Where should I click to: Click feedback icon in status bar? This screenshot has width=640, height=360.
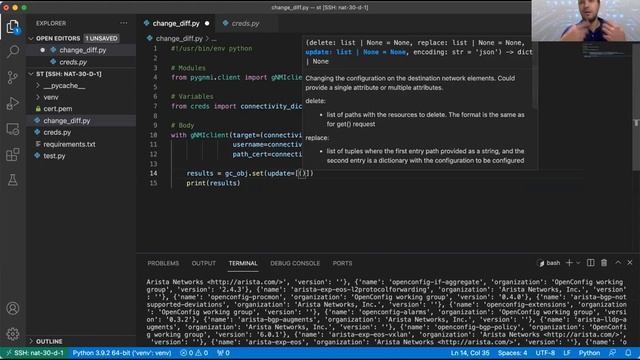[612, 353]
